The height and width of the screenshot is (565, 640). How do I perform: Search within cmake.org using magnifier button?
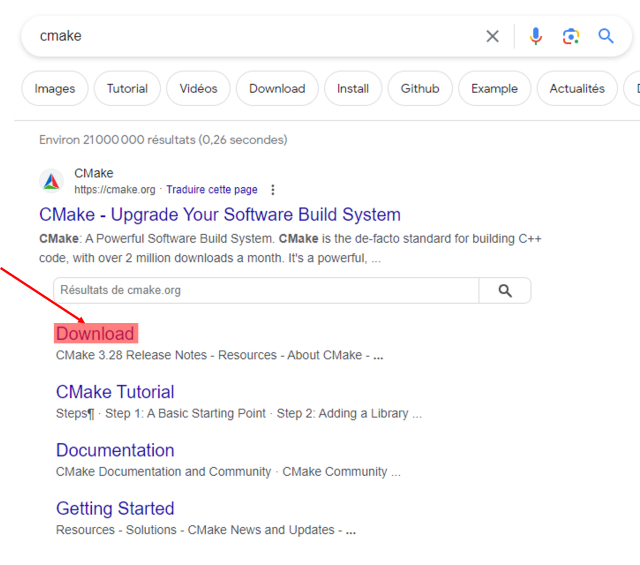tap(505, 291)
